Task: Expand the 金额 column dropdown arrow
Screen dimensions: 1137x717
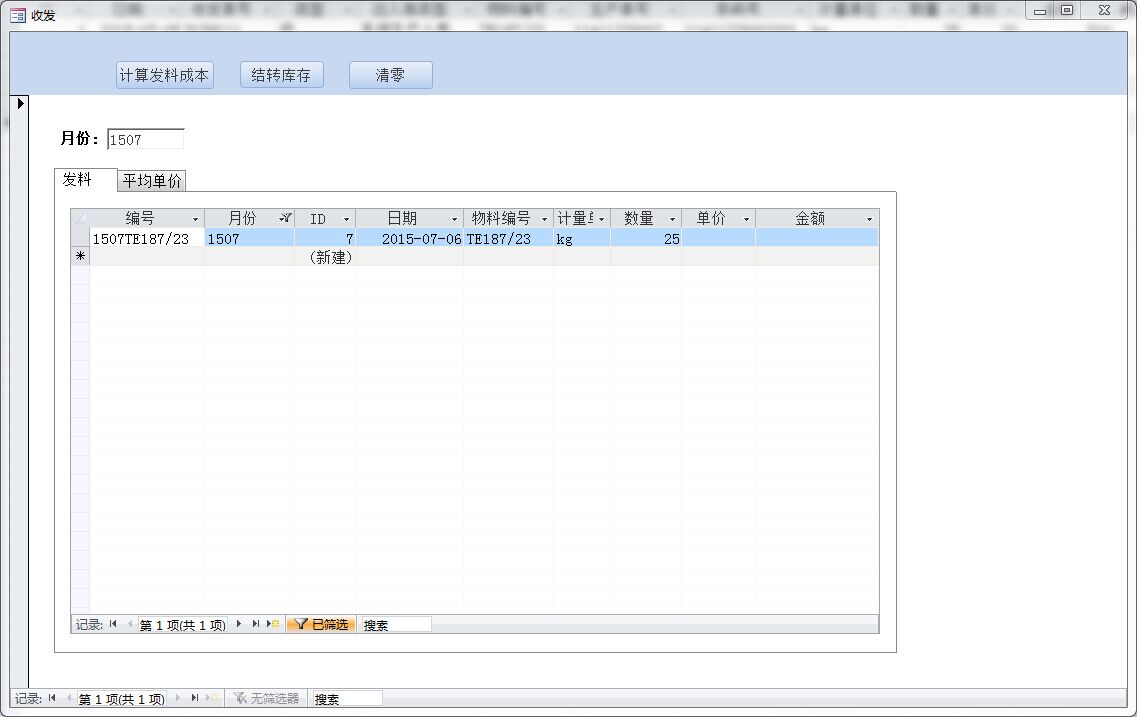Action: (869, 219)
